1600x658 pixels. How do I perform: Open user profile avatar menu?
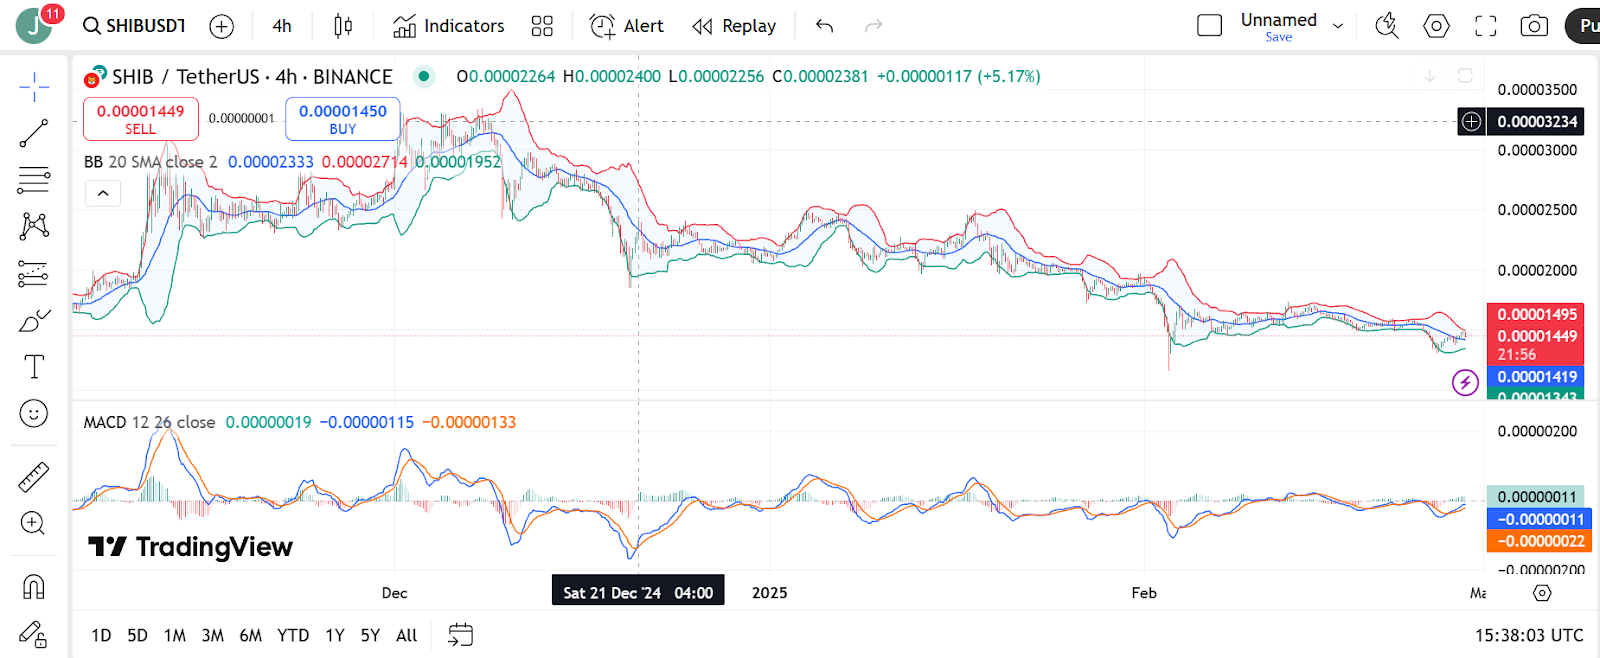34,25
